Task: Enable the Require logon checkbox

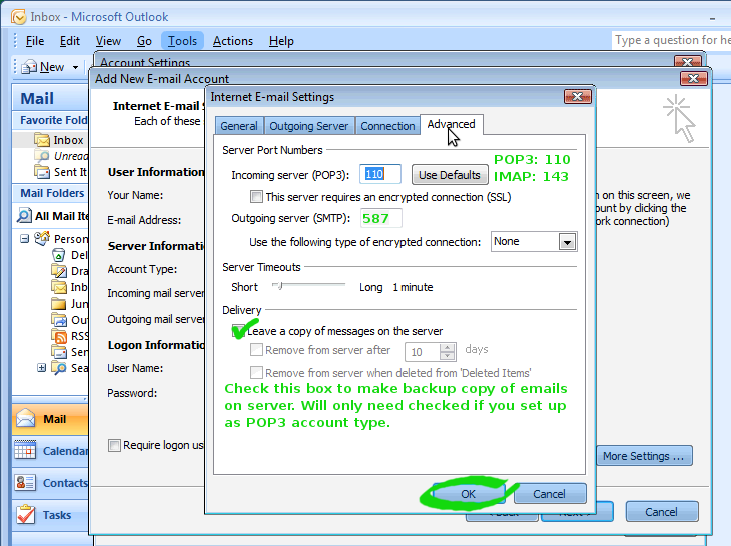Action: [x=114, y=445]
